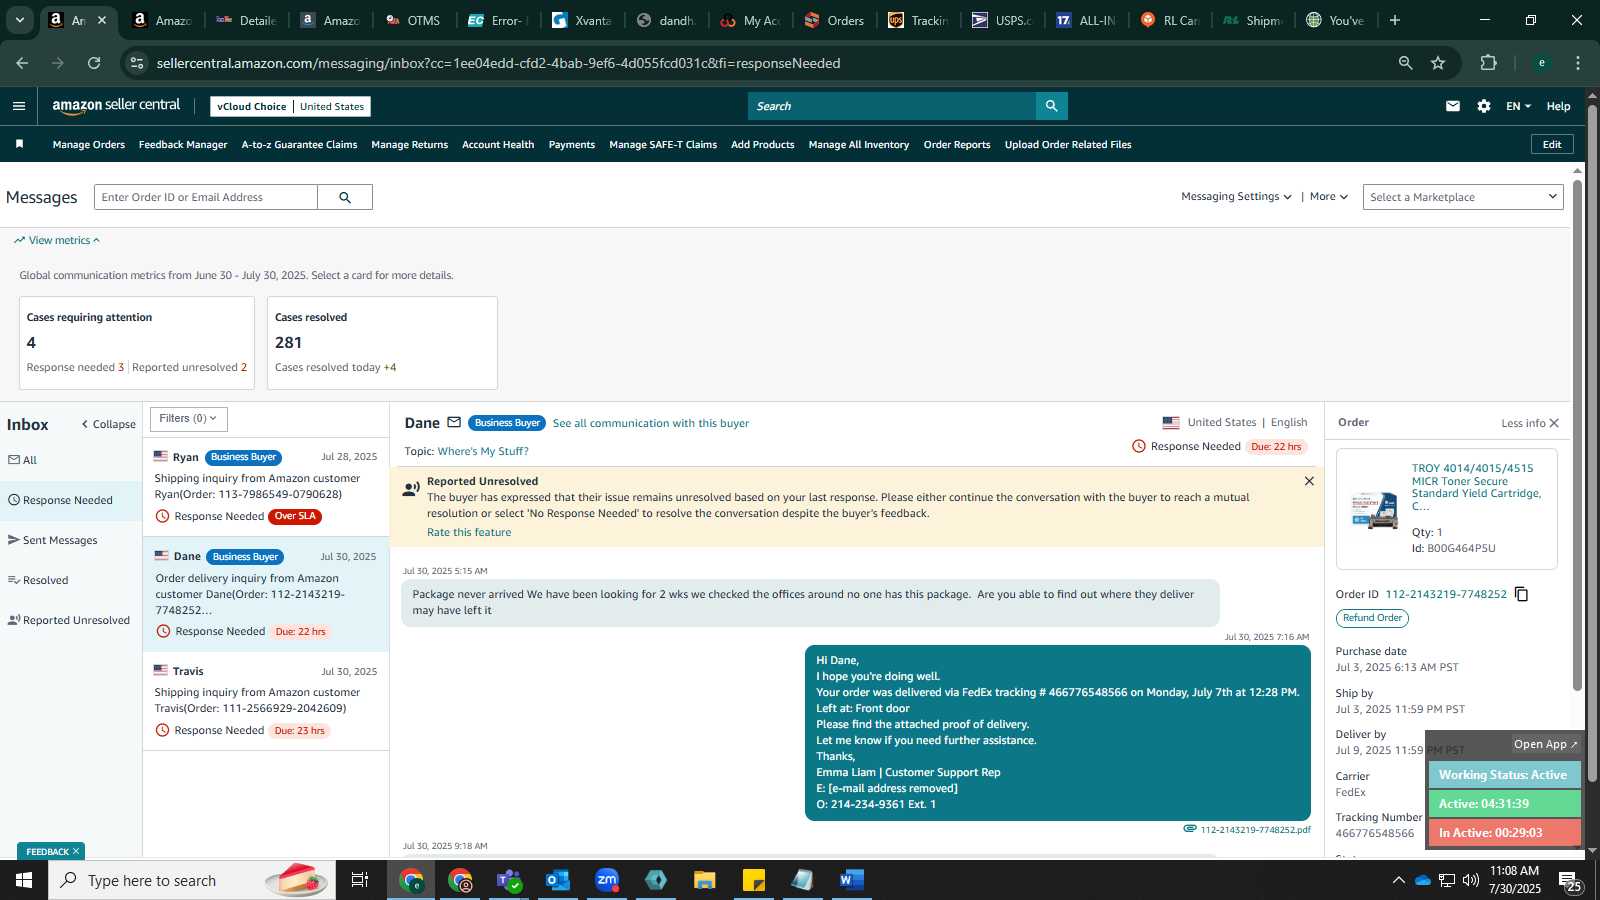
Task: Open the EN language dropdown
Action: [x=1518, y=106]
